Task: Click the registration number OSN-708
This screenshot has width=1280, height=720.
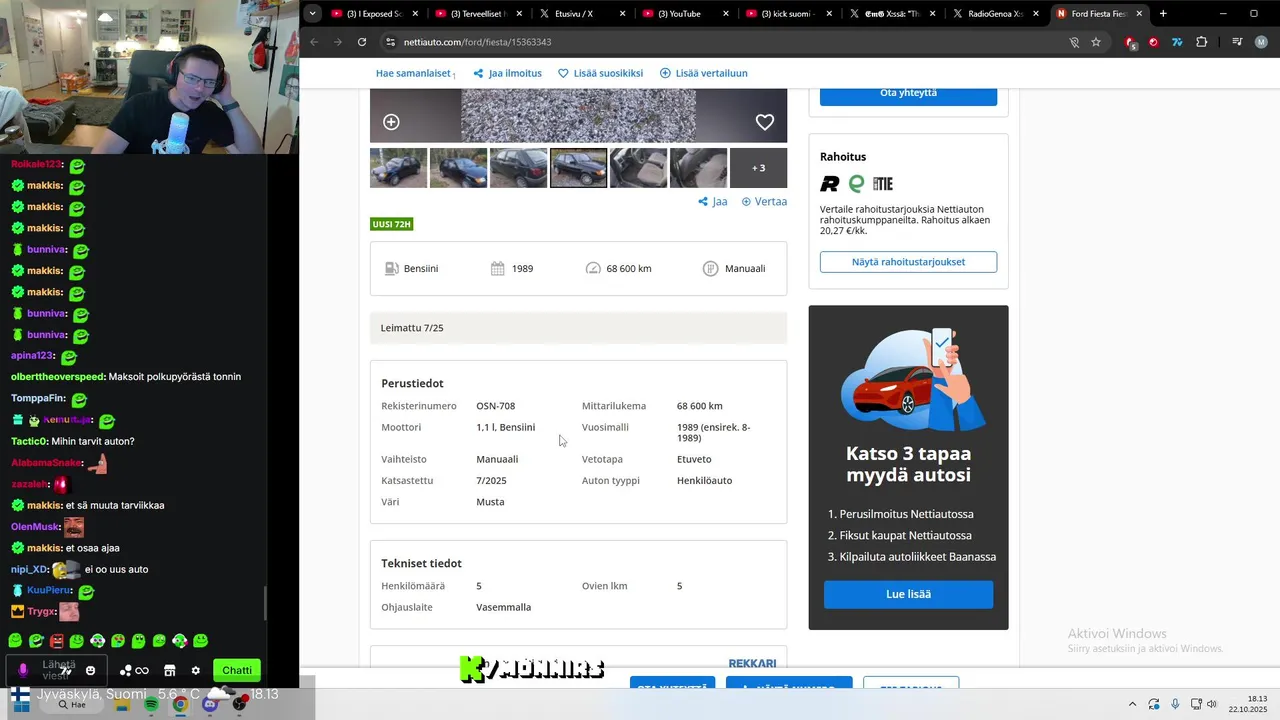Action: click(x=496, y=406)
